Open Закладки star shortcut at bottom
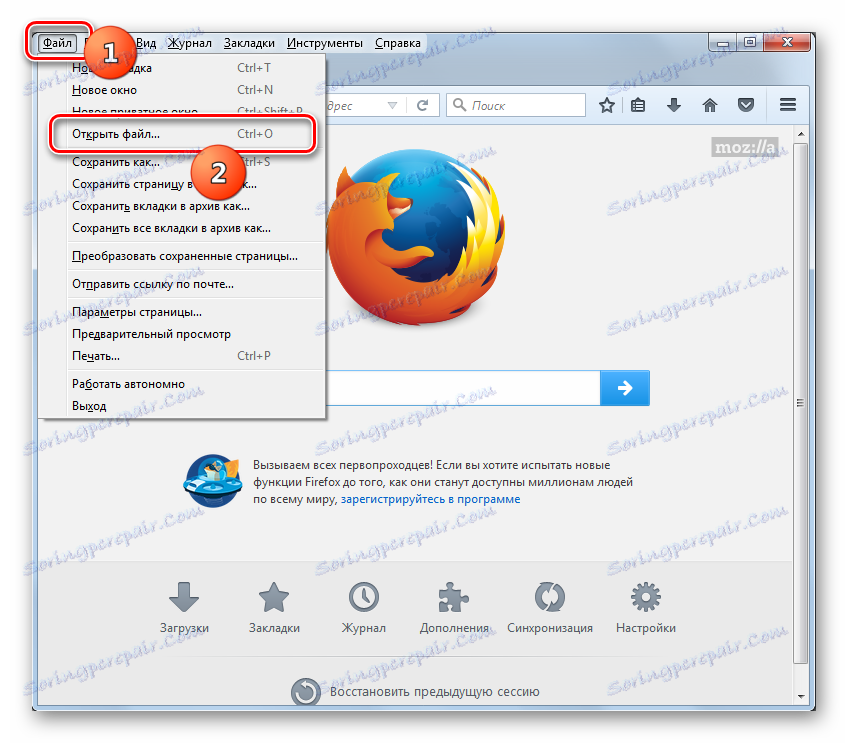Viewport: 848px width, 743px height. [x=274, y=608]
